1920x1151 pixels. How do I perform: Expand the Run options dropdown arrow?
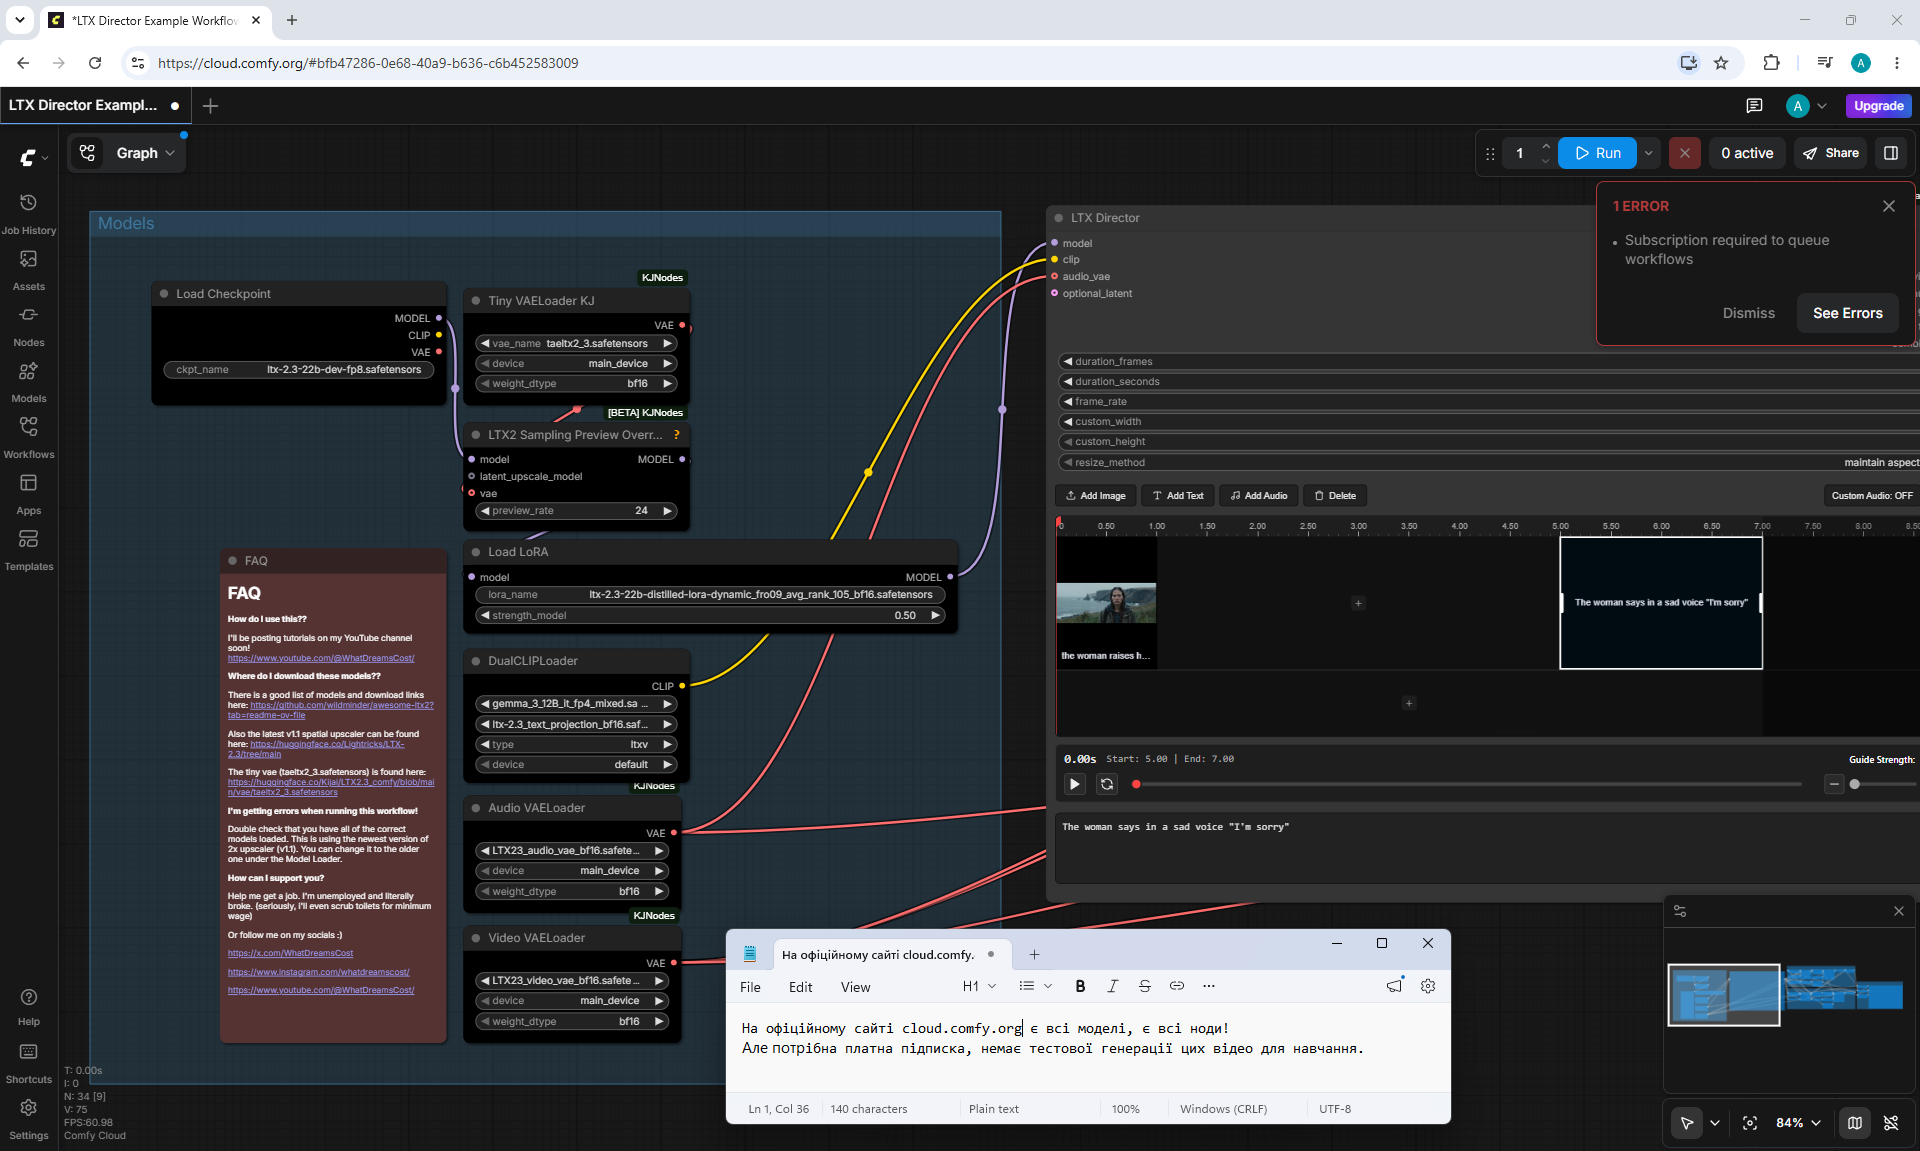tap(1649, 153)
